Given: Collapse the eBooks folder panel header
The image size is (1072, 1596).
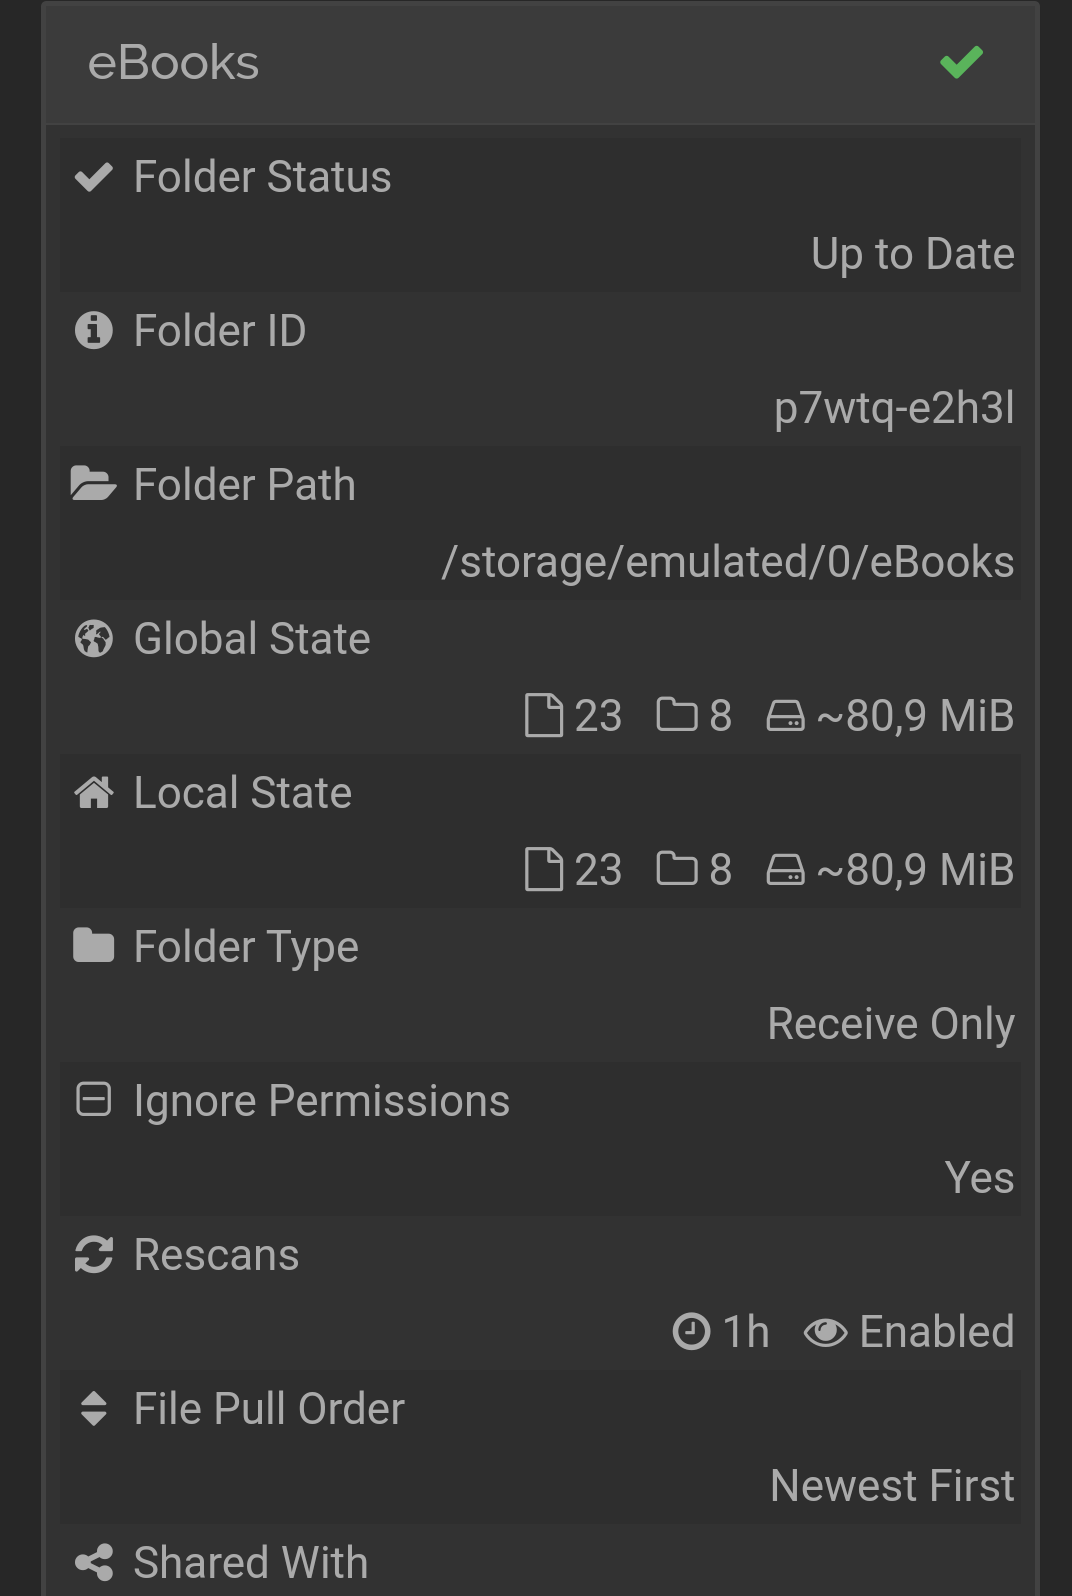Looking at the screenshot, I should coord(540,63).
